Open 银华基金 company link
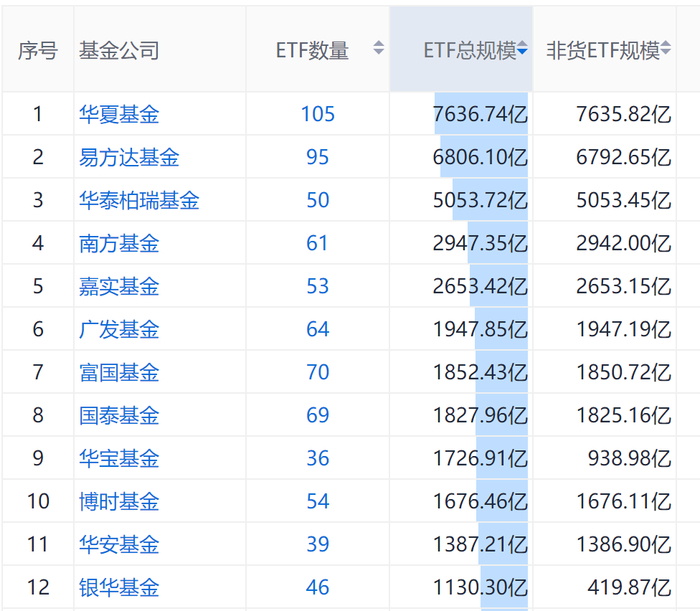The width and height of the screenshot is (700, 611). pyautogui.click(x=119, y=587)
